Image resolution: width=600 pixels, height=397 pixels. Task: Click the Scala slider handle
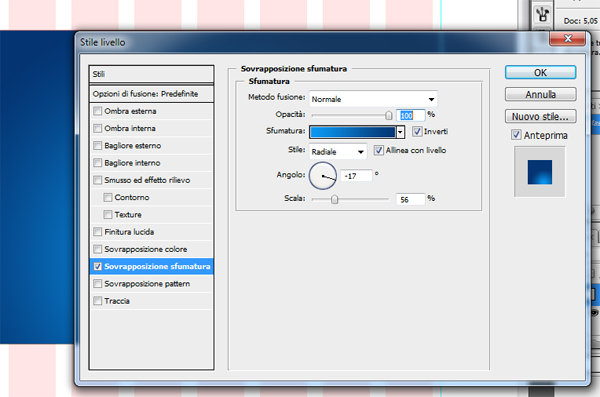click(x=334, y=199)
